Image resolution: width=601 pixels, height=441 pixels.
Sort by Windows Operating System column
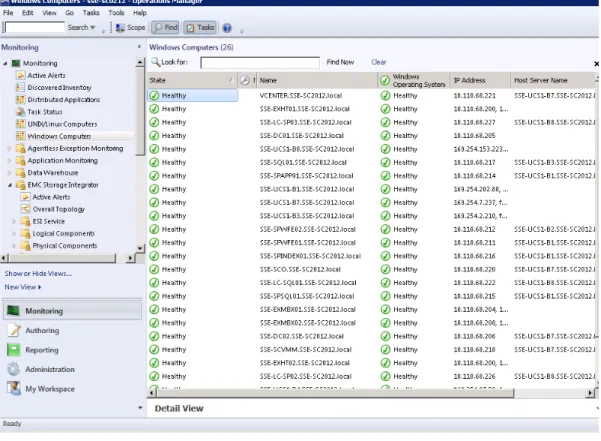pyautogui.click(x=414, y=80)
